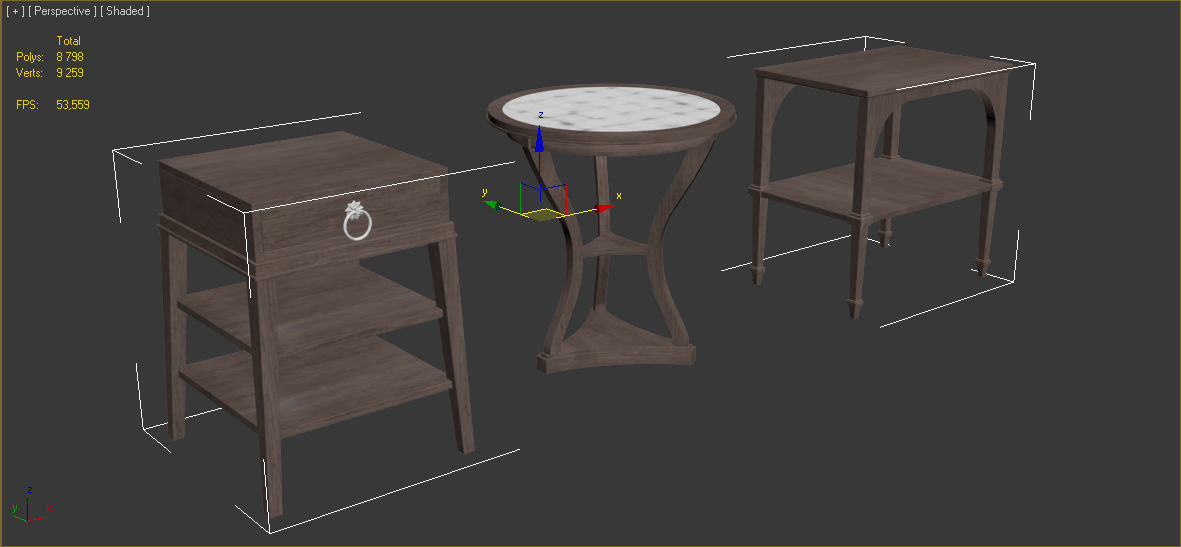Click the green Y axis gizmo arrow
1181x547 pixels.
(493, 203)
